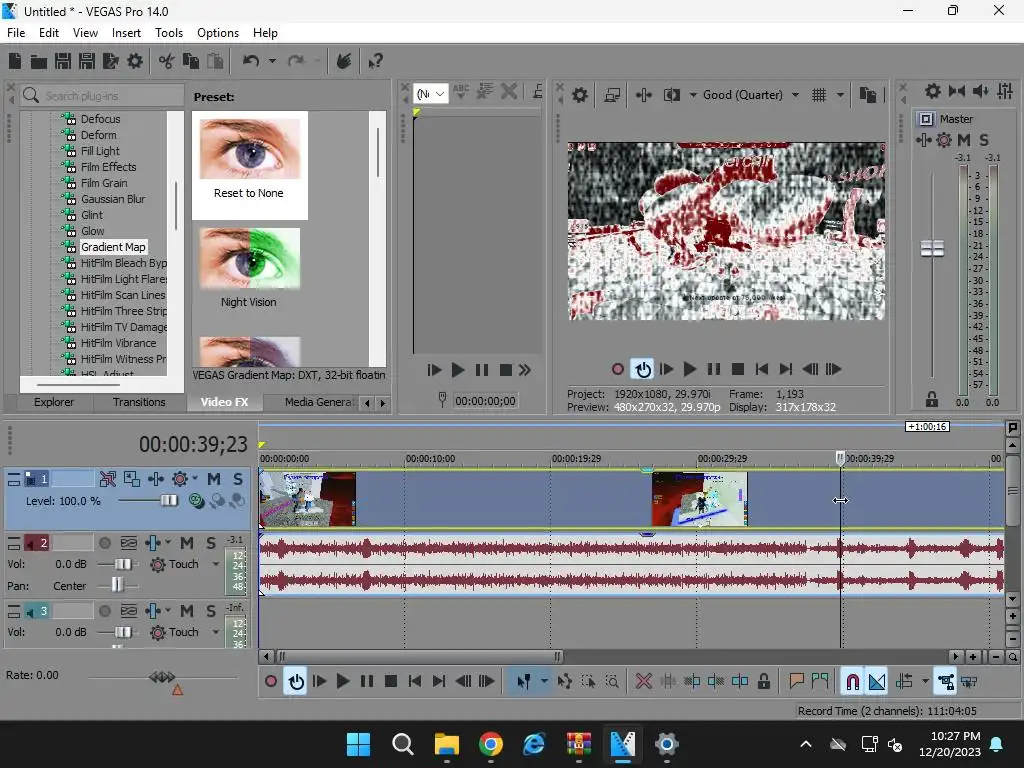Viewport: 1024px width, 768px height.
Task: Open overlays grid dropdown arrow
Action: tap(840, 95)
